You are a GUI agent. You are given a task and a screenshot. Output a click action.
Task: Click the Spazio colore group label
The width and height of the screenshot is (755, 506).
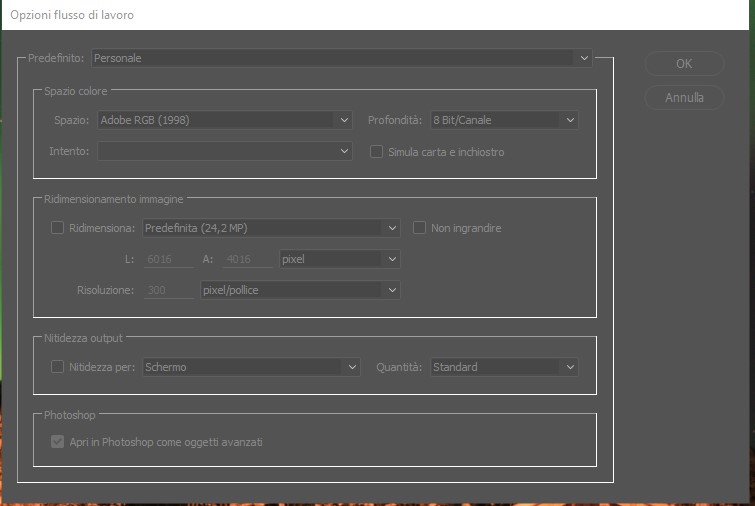coord(76,91)
